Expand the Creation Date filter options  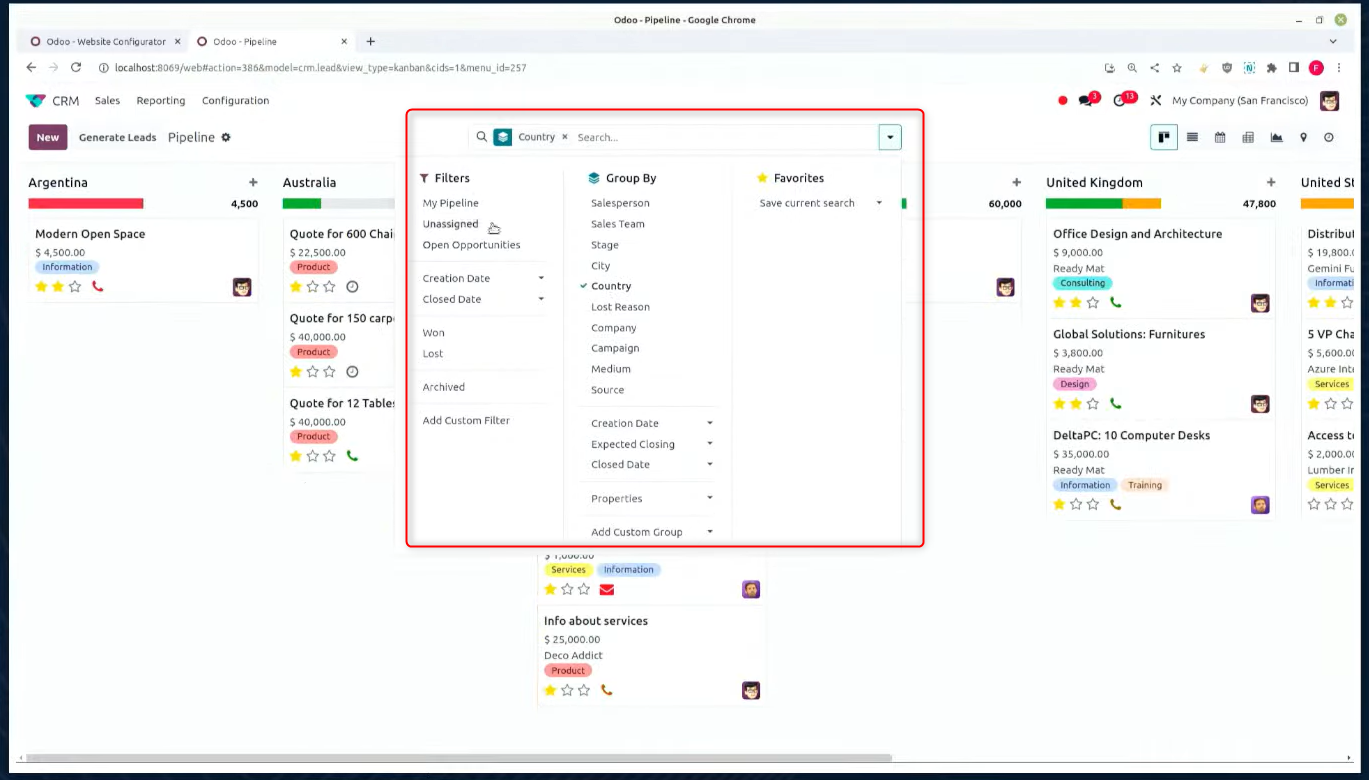[x=483, y=278]
